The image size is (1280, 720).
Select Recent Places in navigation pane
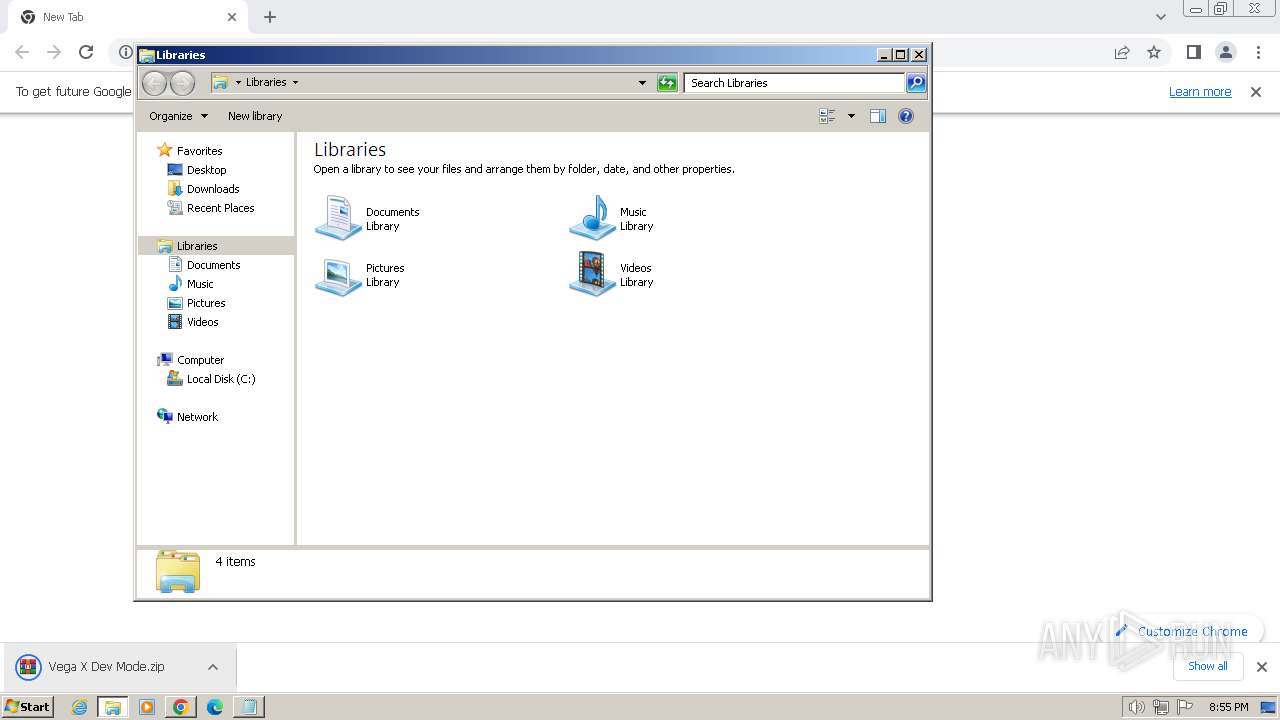[220, 208]
